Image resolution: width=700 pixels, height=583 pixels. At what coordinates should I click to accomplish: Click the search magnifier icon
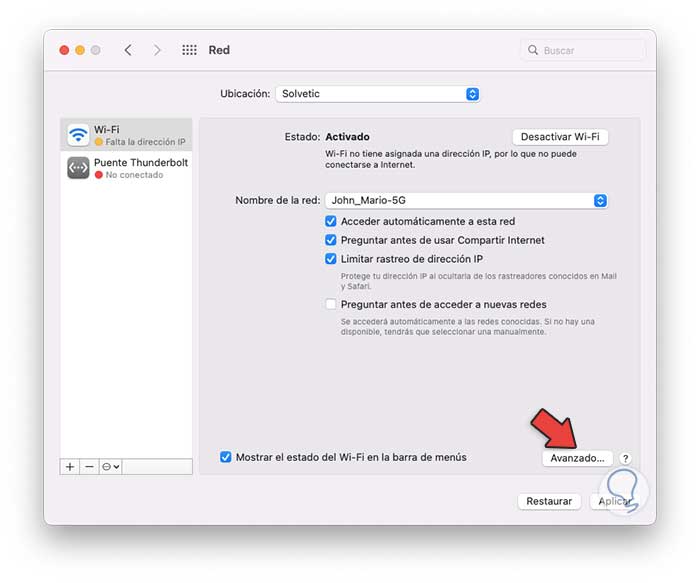(x=533, y=50)
